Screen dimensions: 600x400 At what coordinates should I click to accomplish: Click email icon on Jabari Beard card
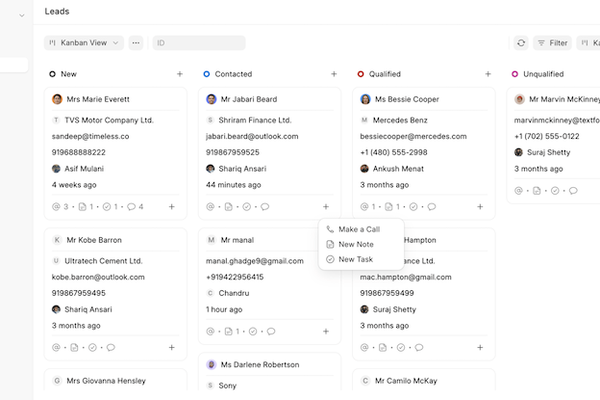point(210,207)
